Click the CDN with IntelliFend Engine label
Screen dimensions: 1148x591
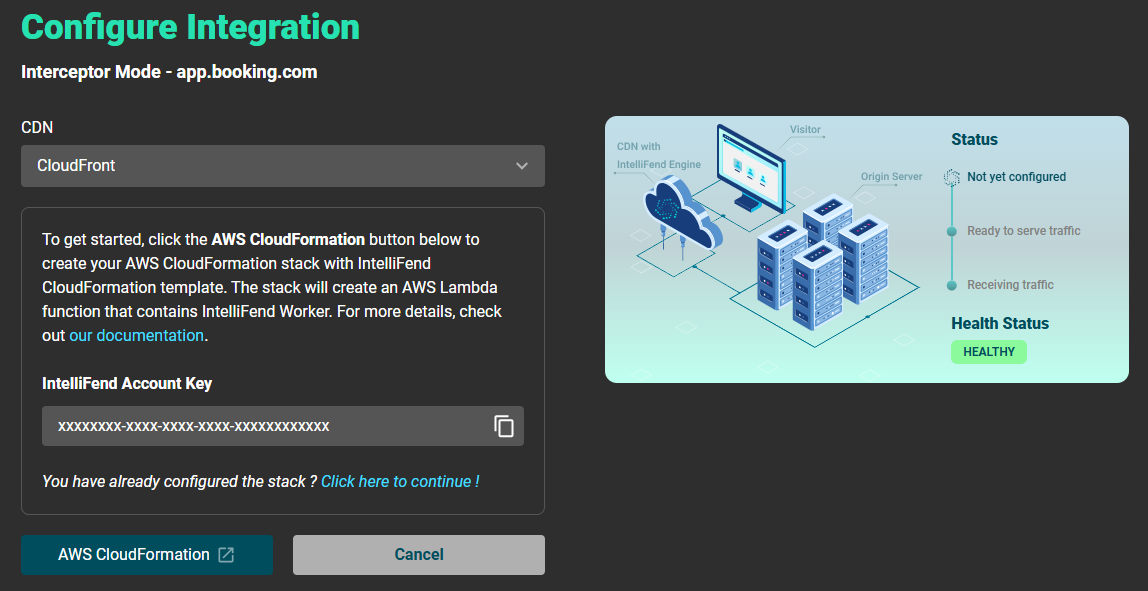[658, 156]
